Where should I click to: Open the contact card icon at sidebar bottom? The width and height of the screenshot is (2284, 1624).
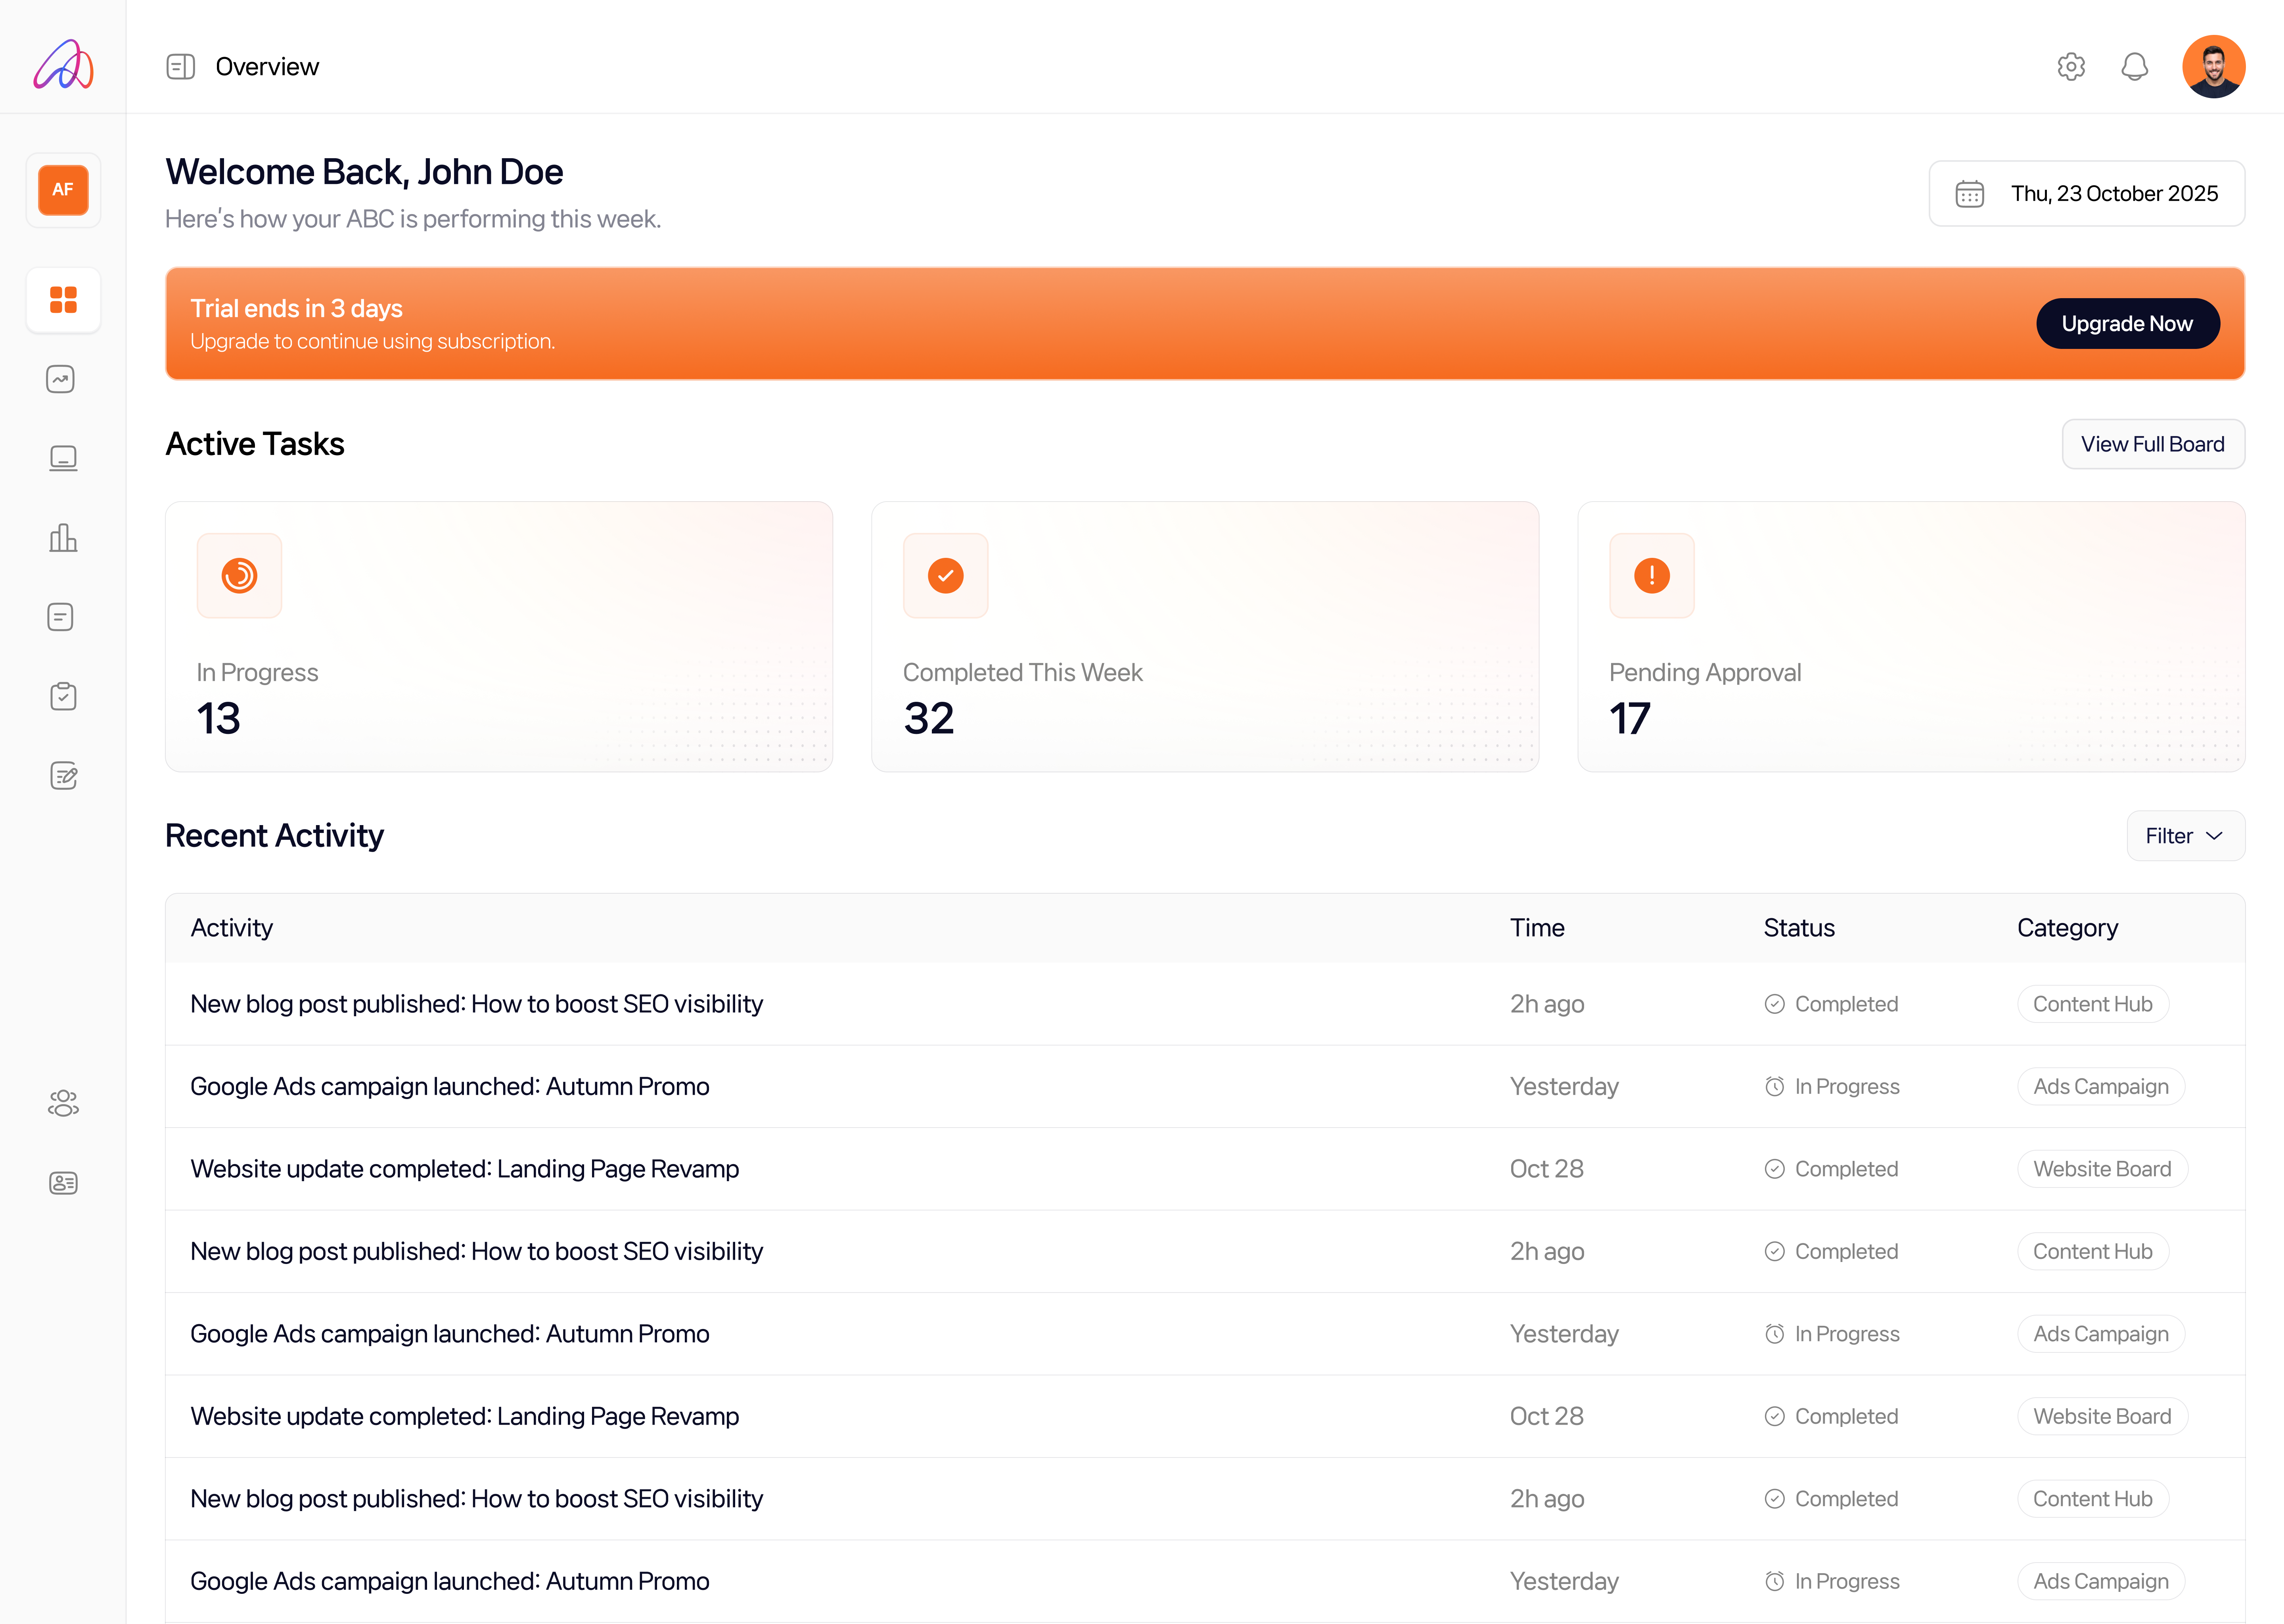(x=63, y=1183)
